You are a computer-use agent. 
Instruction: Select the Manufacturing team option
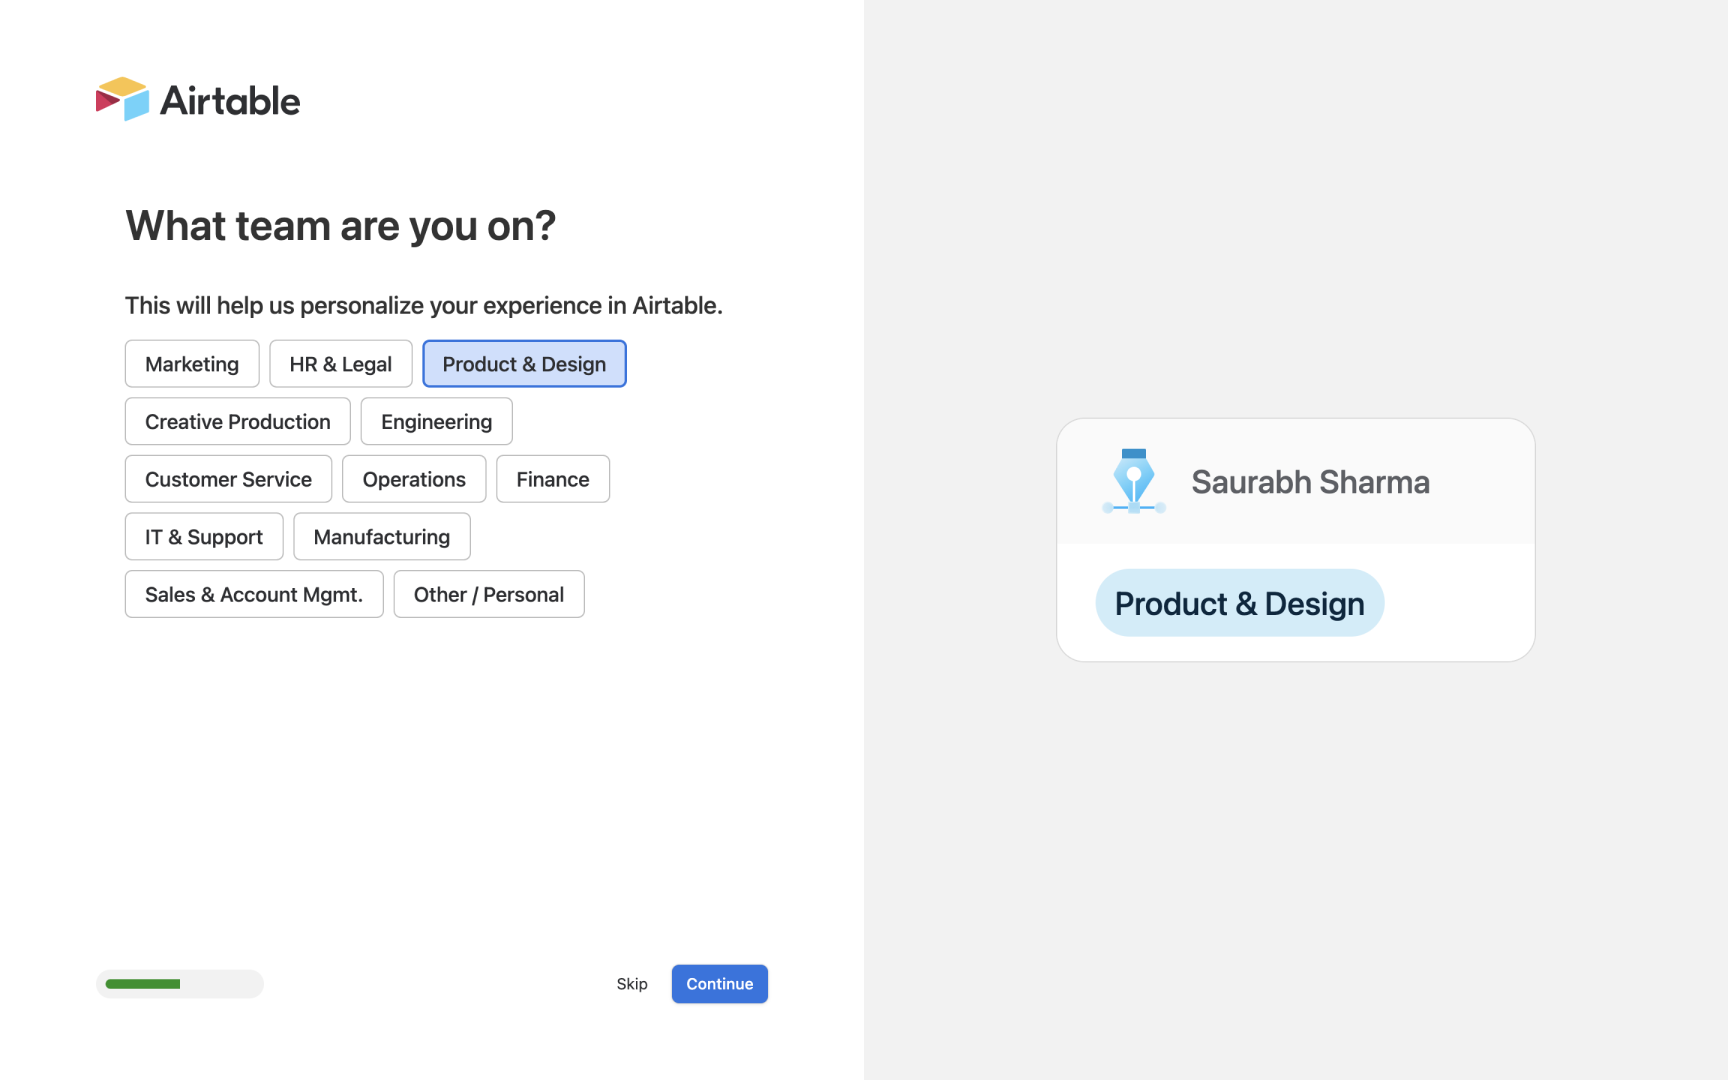[381, 536]
